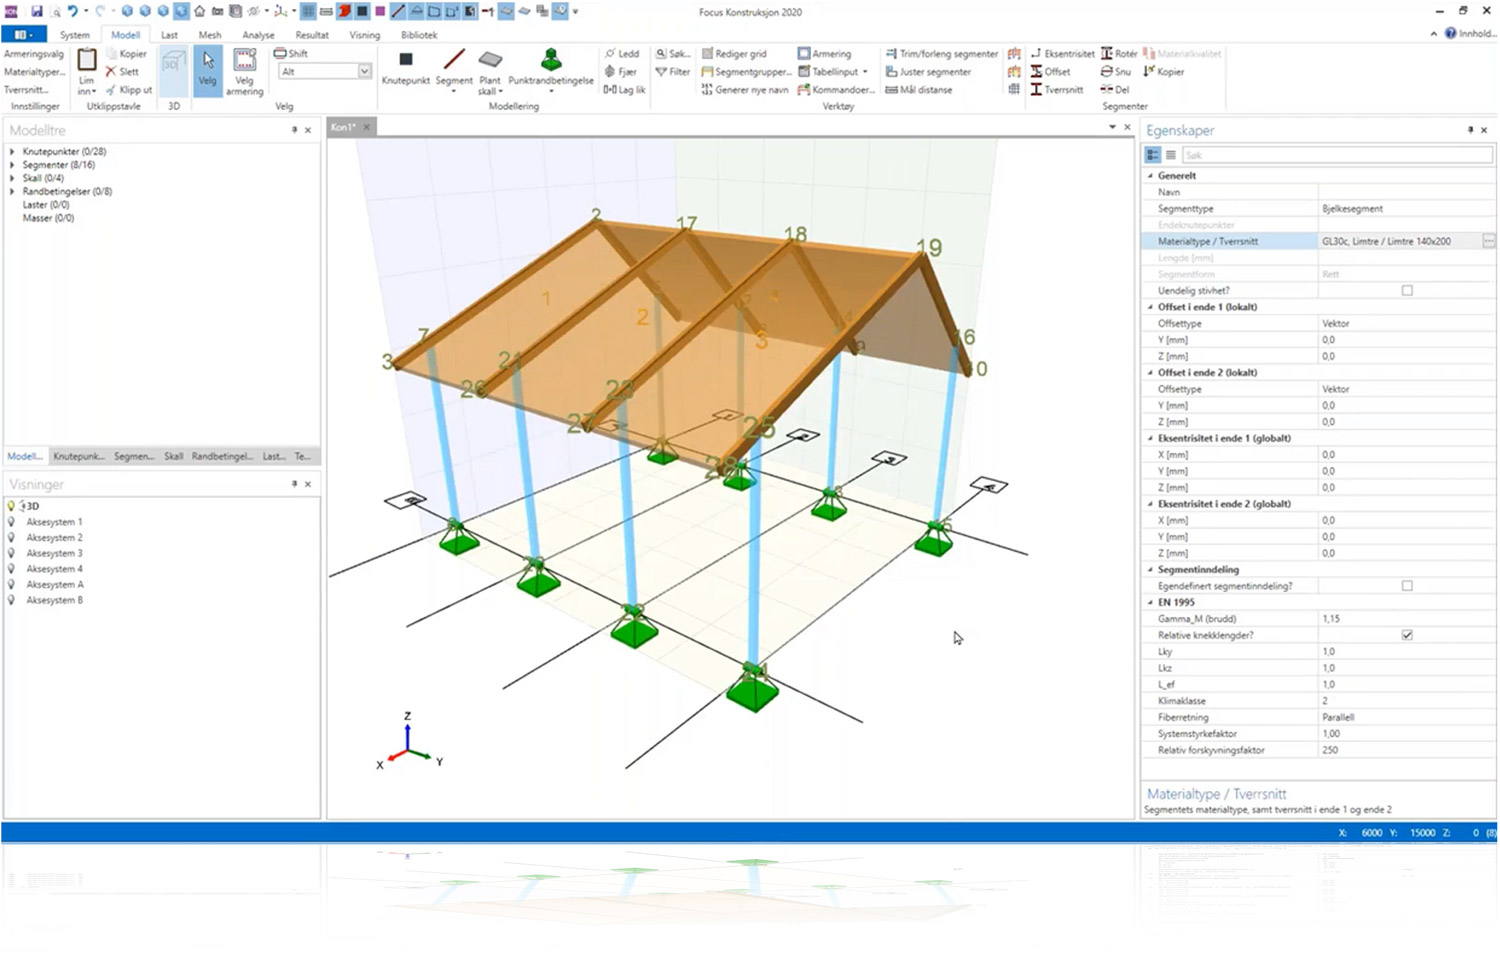Click the Del segment tool
This screenshot has height=964, width=1500.
click(1115, 90)
